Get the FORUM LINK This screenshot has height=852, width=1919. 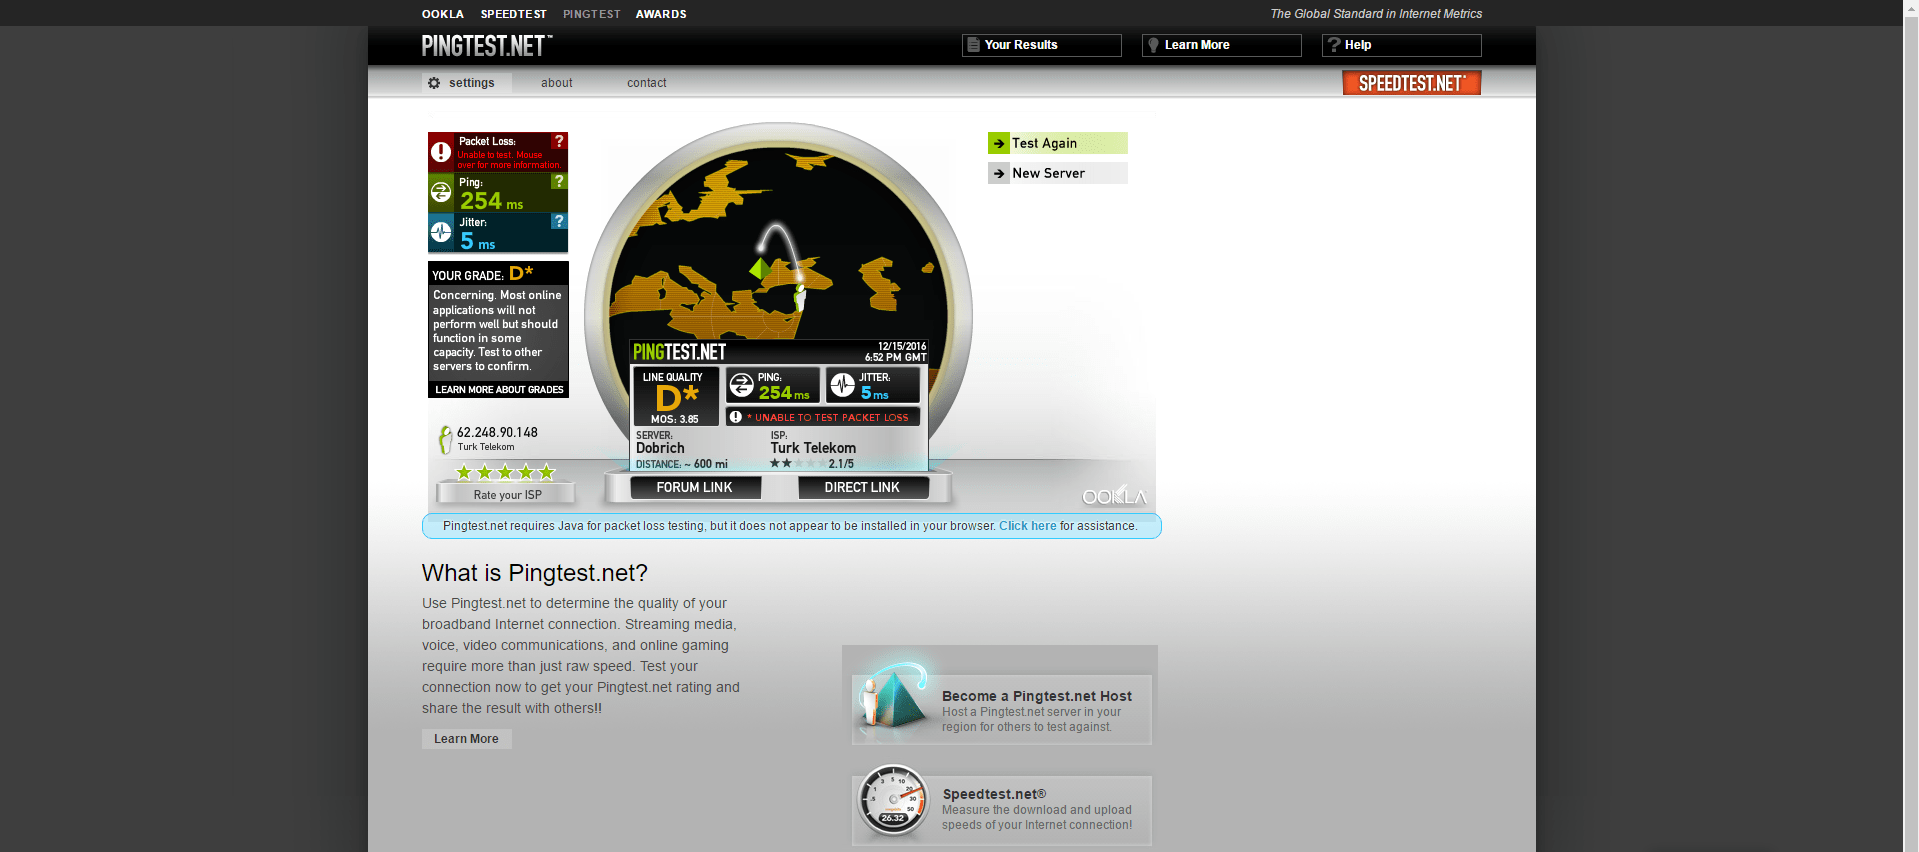tap(695, 487)
